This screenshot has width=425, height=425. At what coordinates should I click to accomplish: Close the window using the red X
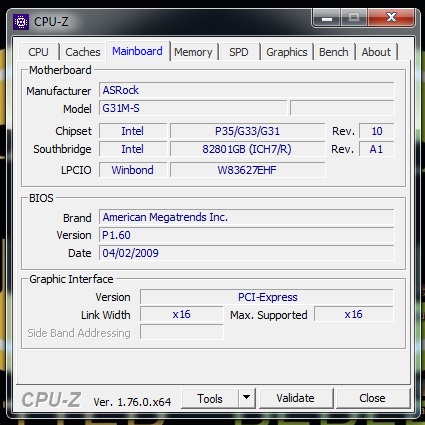pyautogui.click(x=391, y=17)
